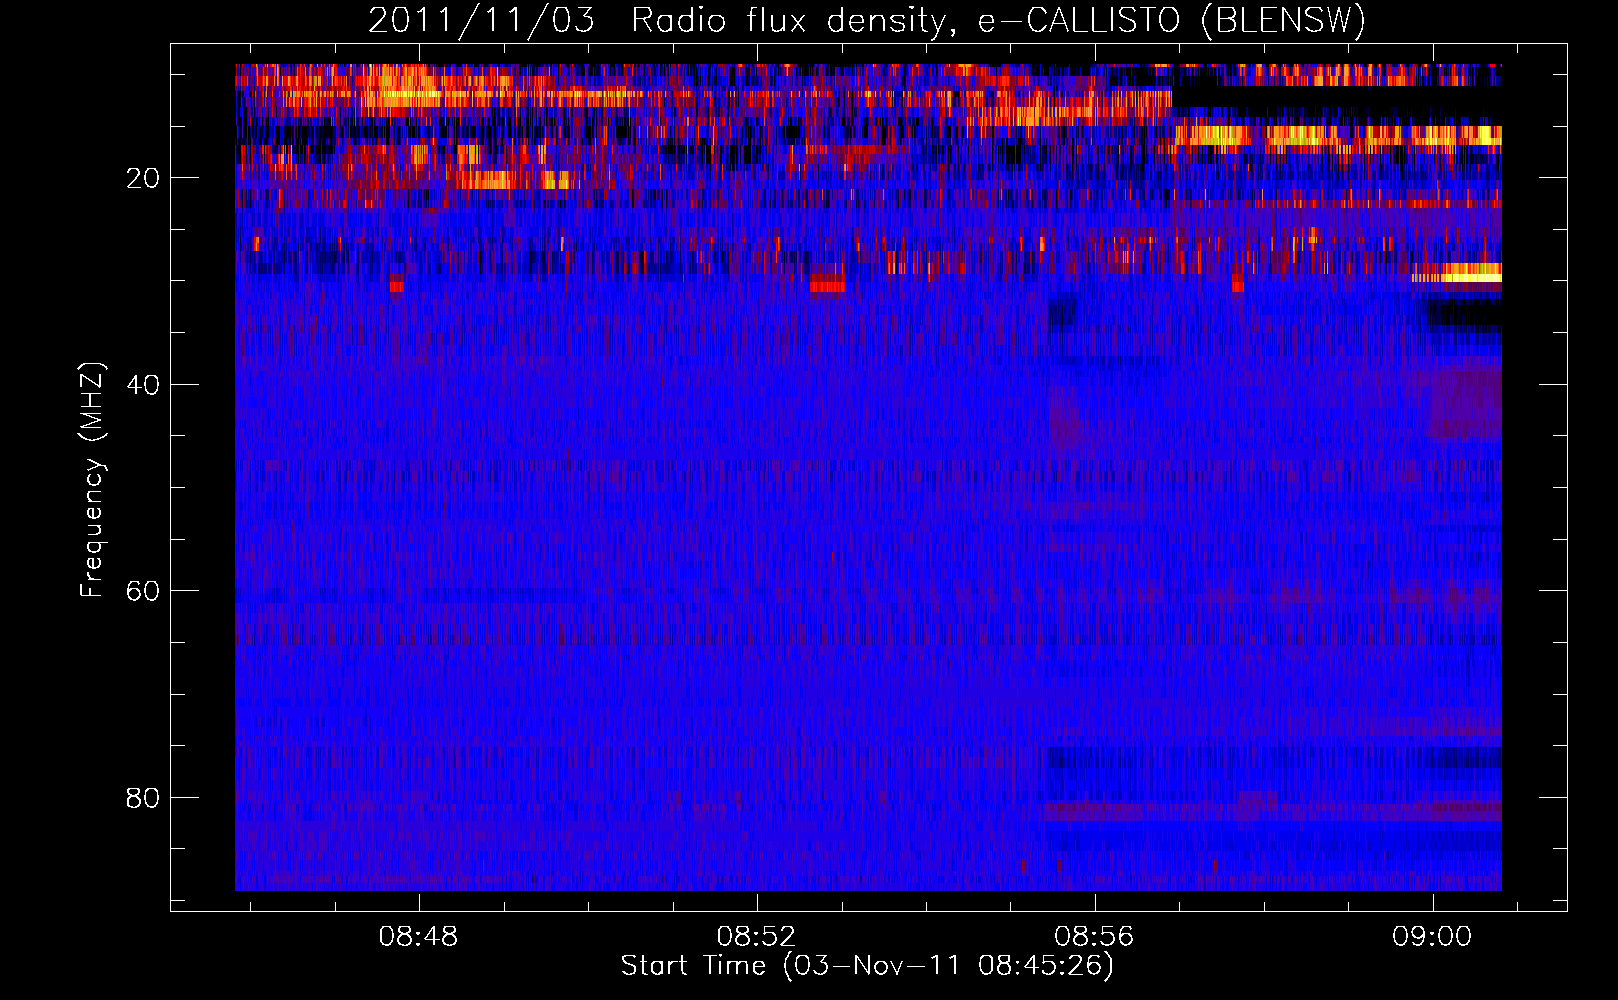Click the 80 MHz frequency tick label
Screen dimensions: 1618x1000
point(143,798)
